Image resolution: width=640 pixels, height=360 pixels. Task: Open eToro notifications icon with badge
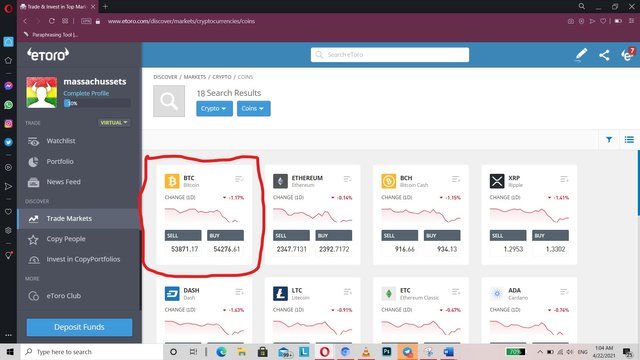tap(628, 54)
